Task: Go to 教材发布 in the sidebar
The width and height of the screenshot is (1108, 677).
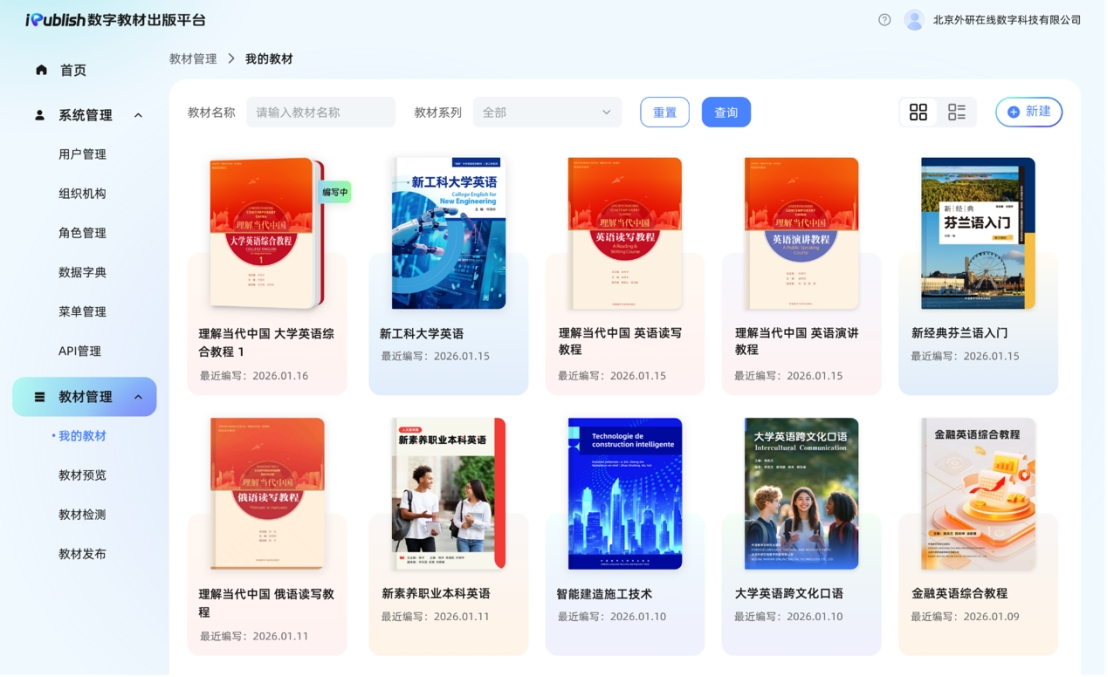Action: (82, 554)
